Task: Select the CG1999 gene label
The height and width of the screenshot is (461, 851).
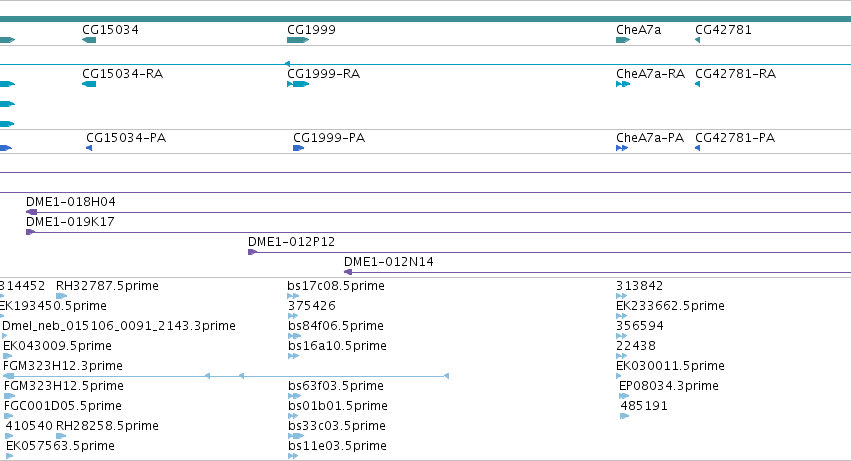Action: pos(312,30)
